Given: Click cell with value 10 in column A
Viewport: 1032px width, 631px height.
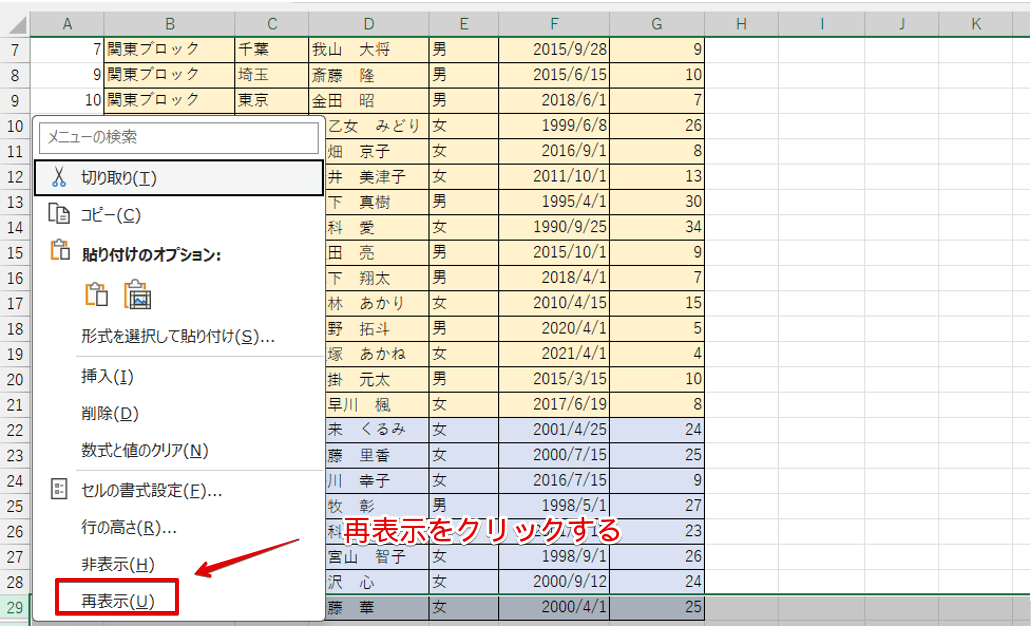Looking at the screenshot, I should pyautogui.click(x=67, y=100).
